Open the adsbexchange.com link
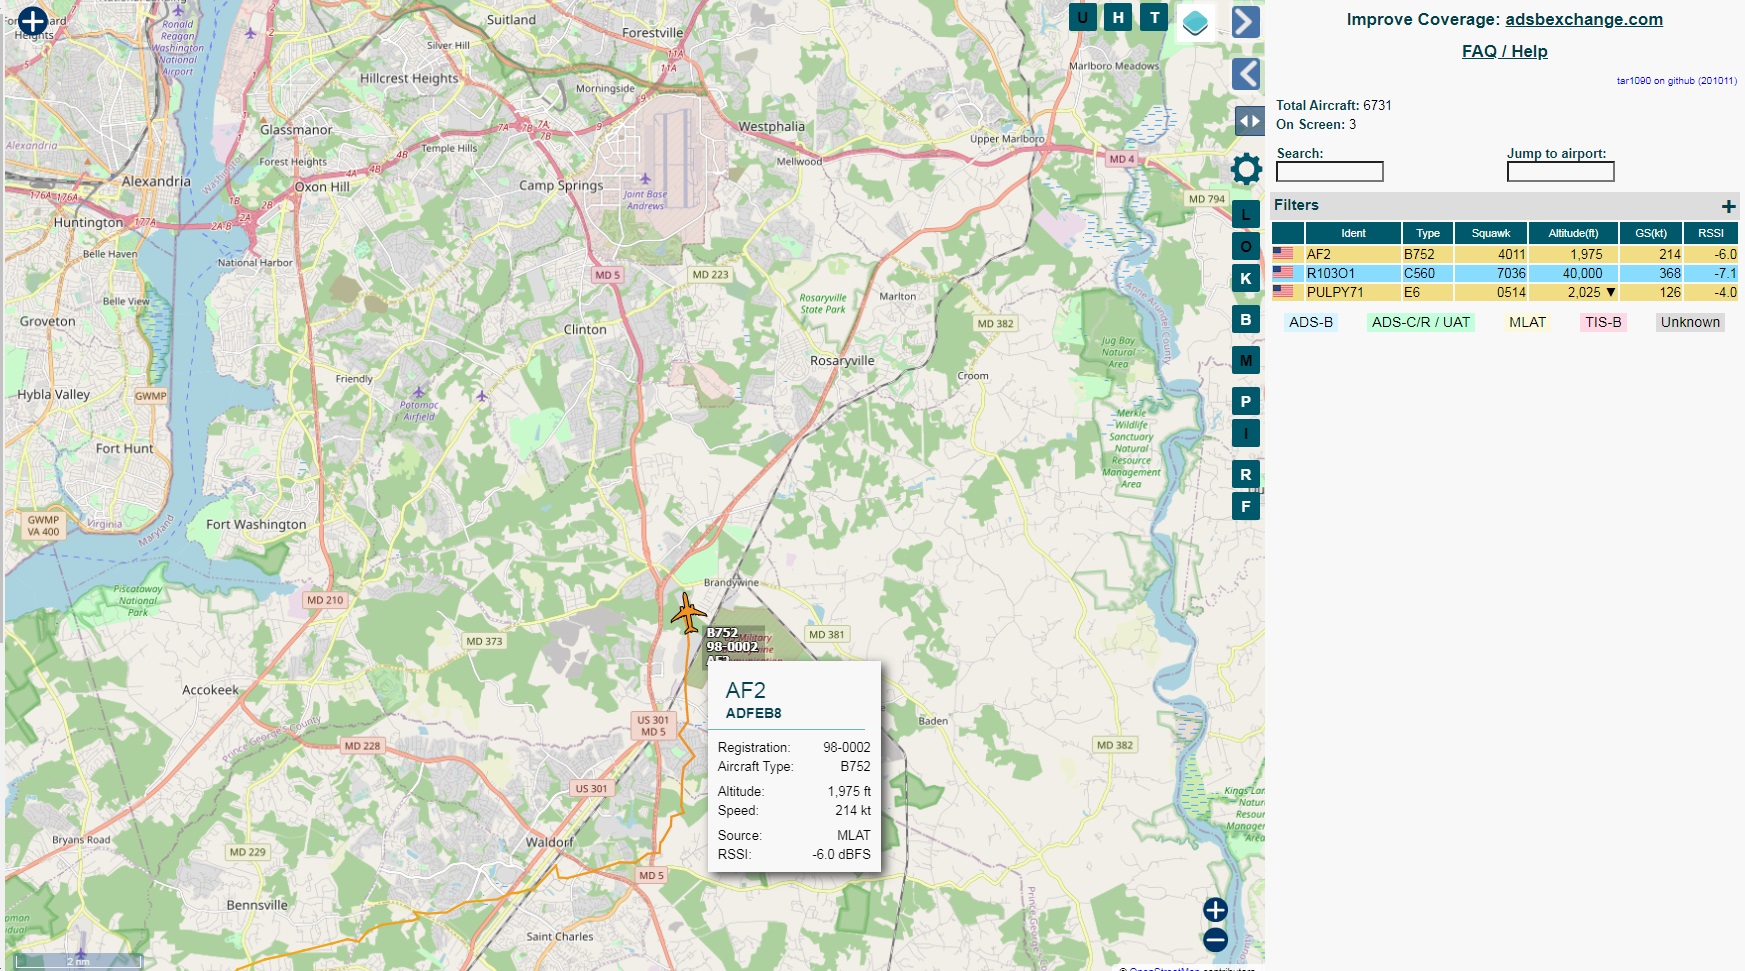The height and width of the screenshot is (971, 1745). [x=1584, y=19]
